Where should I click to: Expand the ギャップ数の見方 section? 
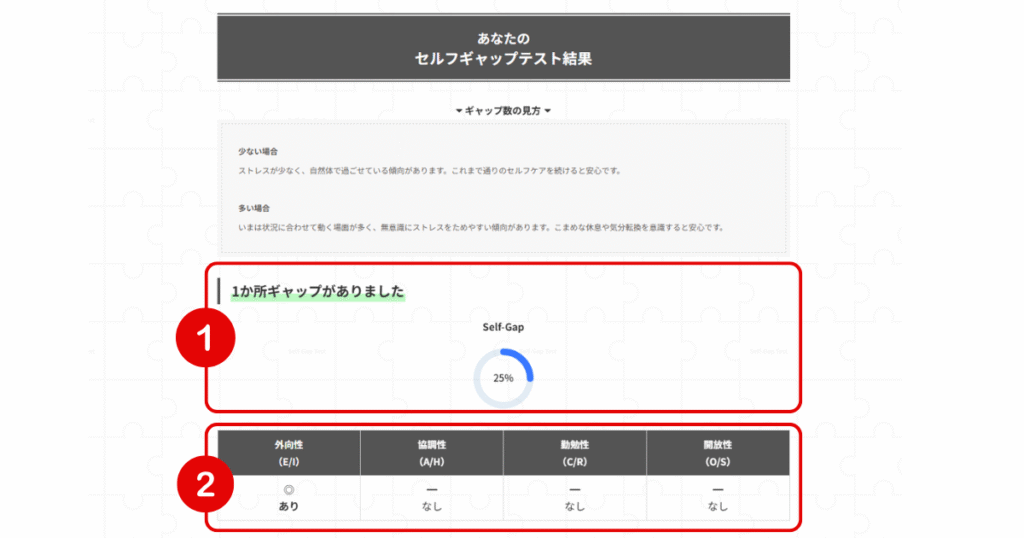503,111
